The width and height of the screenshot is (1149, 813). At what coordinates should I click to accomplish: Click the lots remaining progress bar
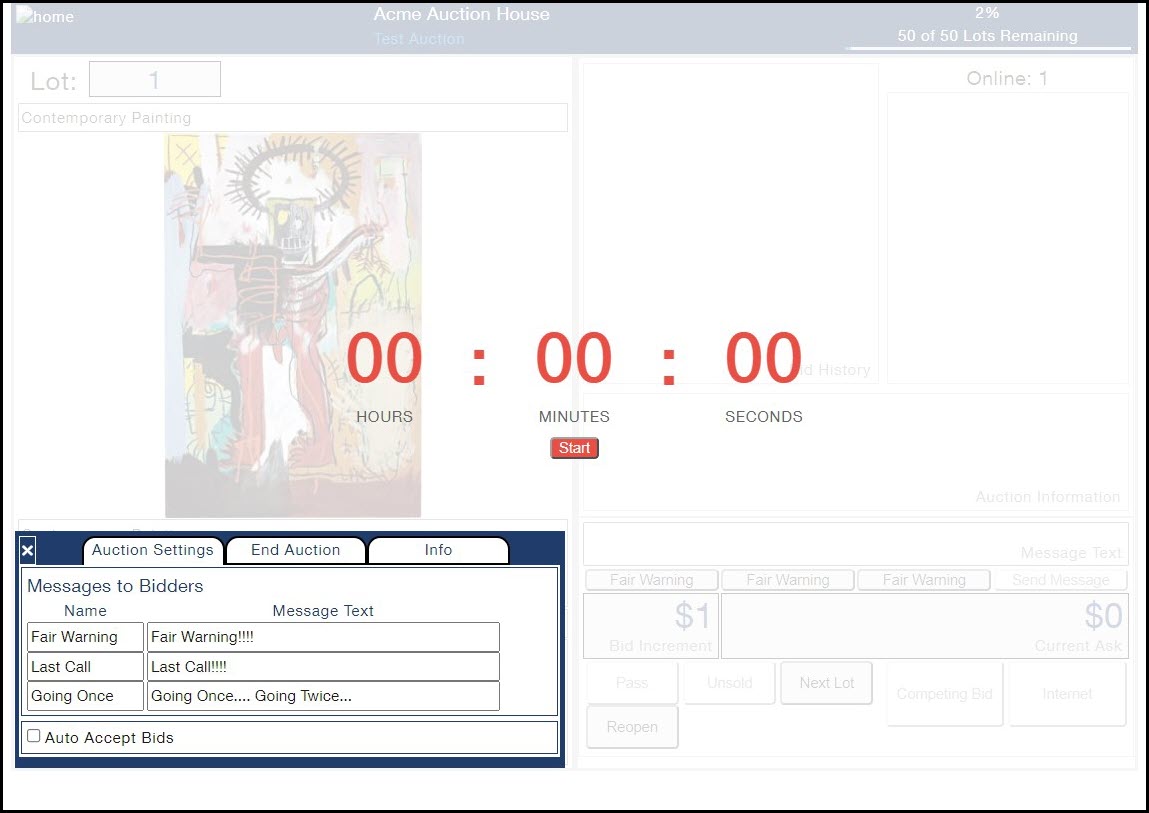click(x=988, y=48)
